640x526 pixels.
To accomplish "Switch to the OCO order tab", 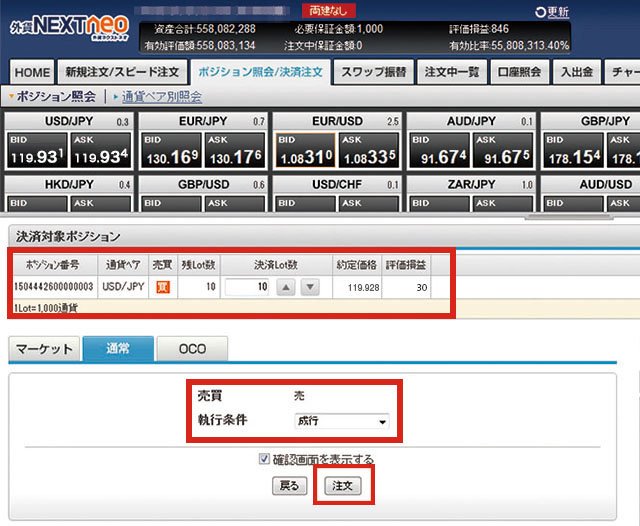I will (x=191, y=349).
